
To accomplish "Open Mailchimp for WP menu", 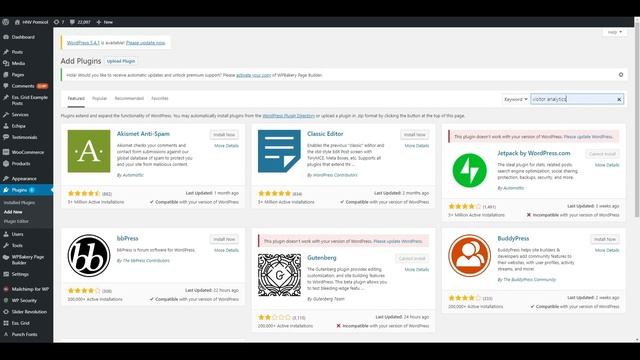I will (x=30, y=289).
